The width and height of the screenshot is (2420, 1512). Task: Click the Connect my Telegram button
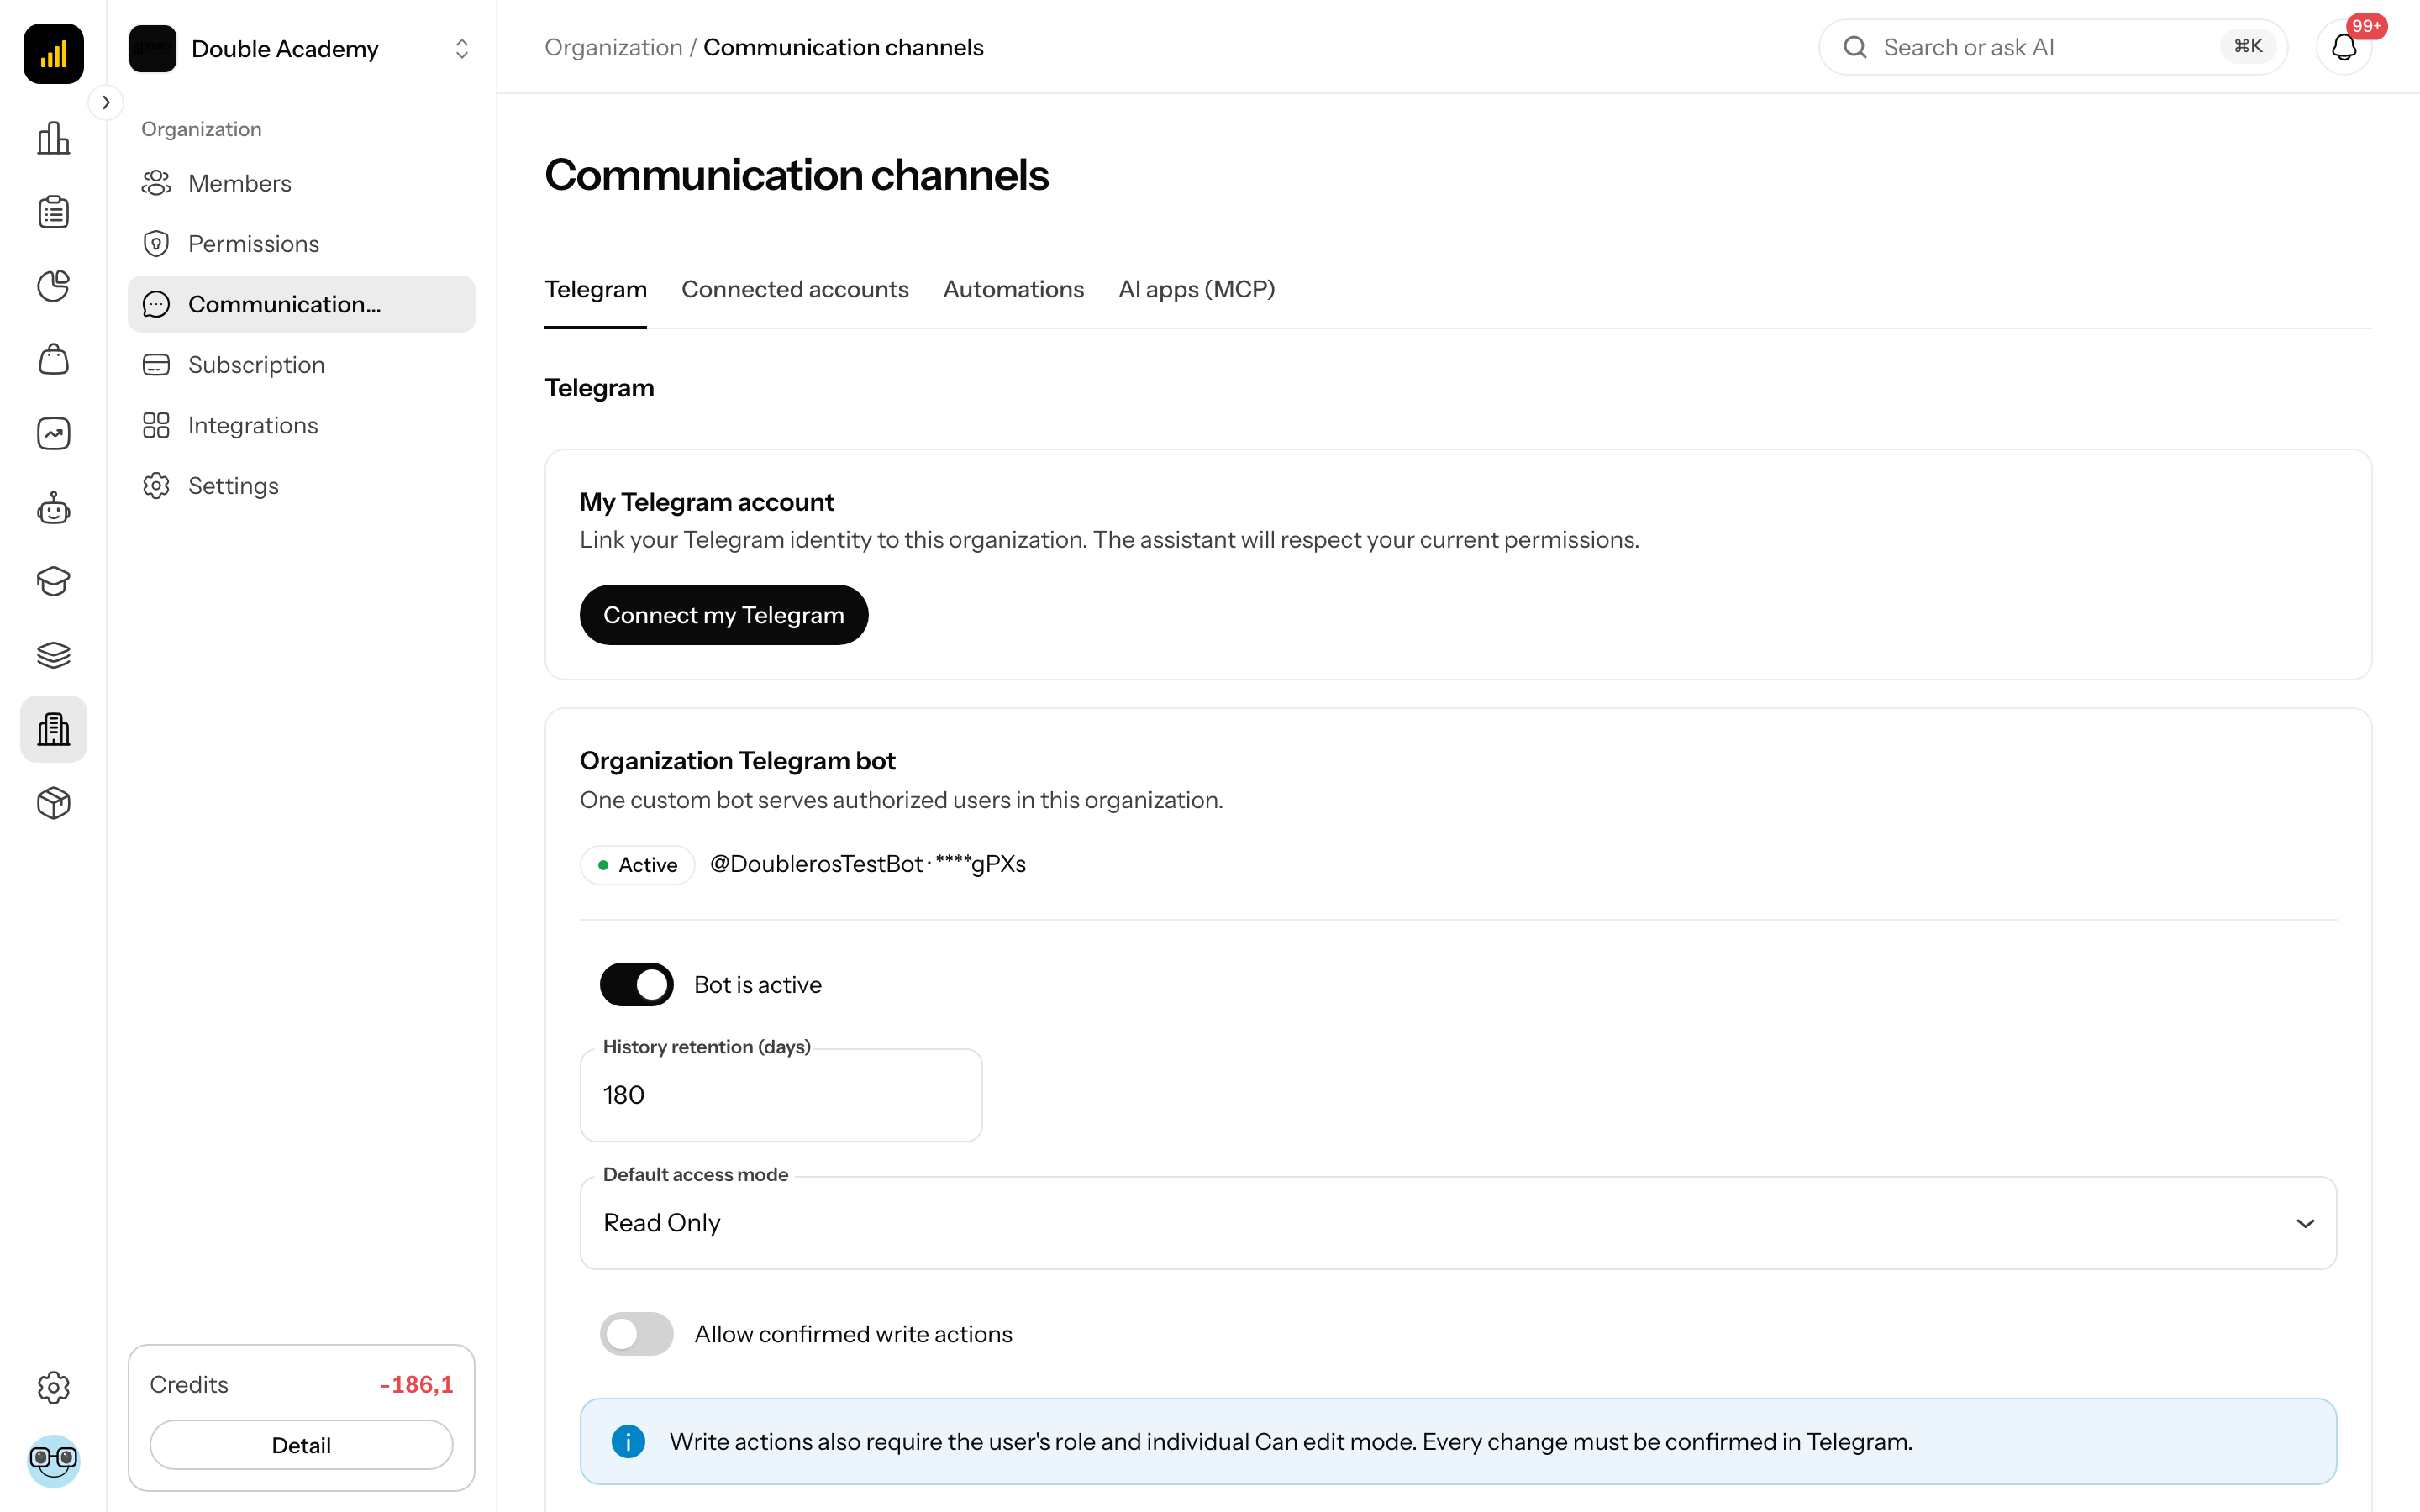723,615
